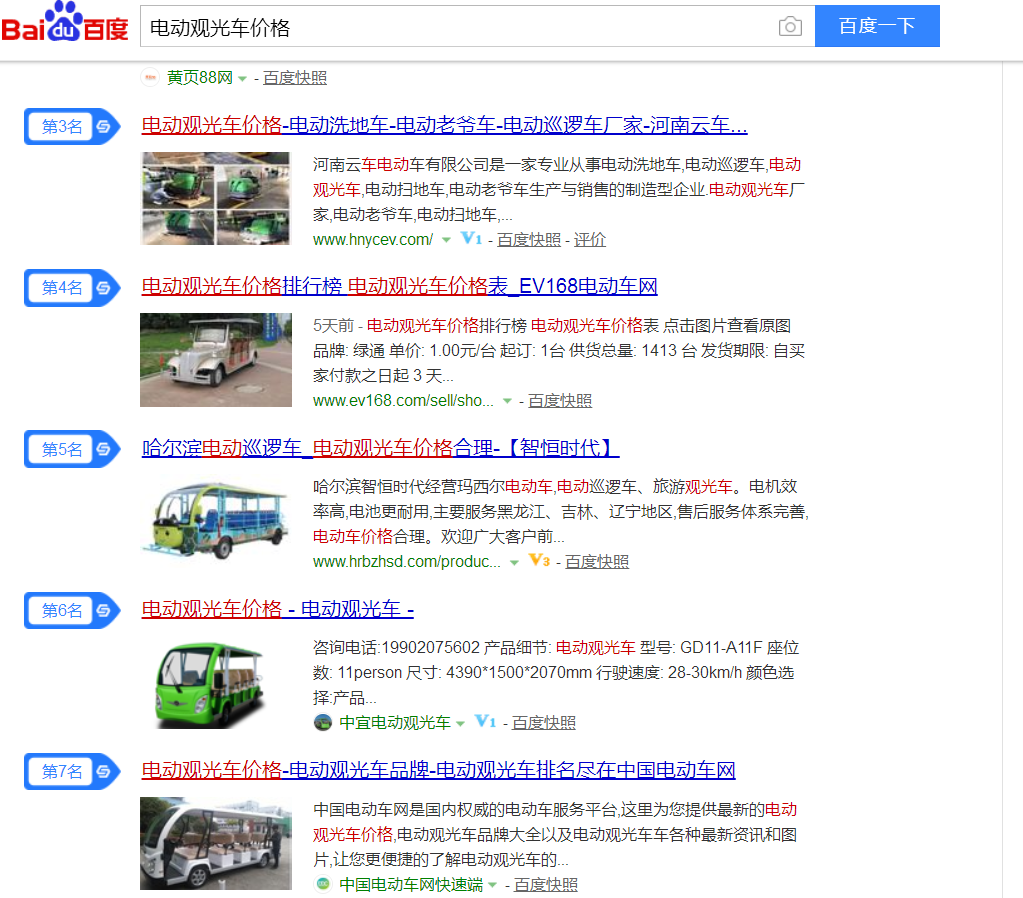Click the www.hnycev.com/ URL
Viewport: 1023px width, 898px height.
373,240
